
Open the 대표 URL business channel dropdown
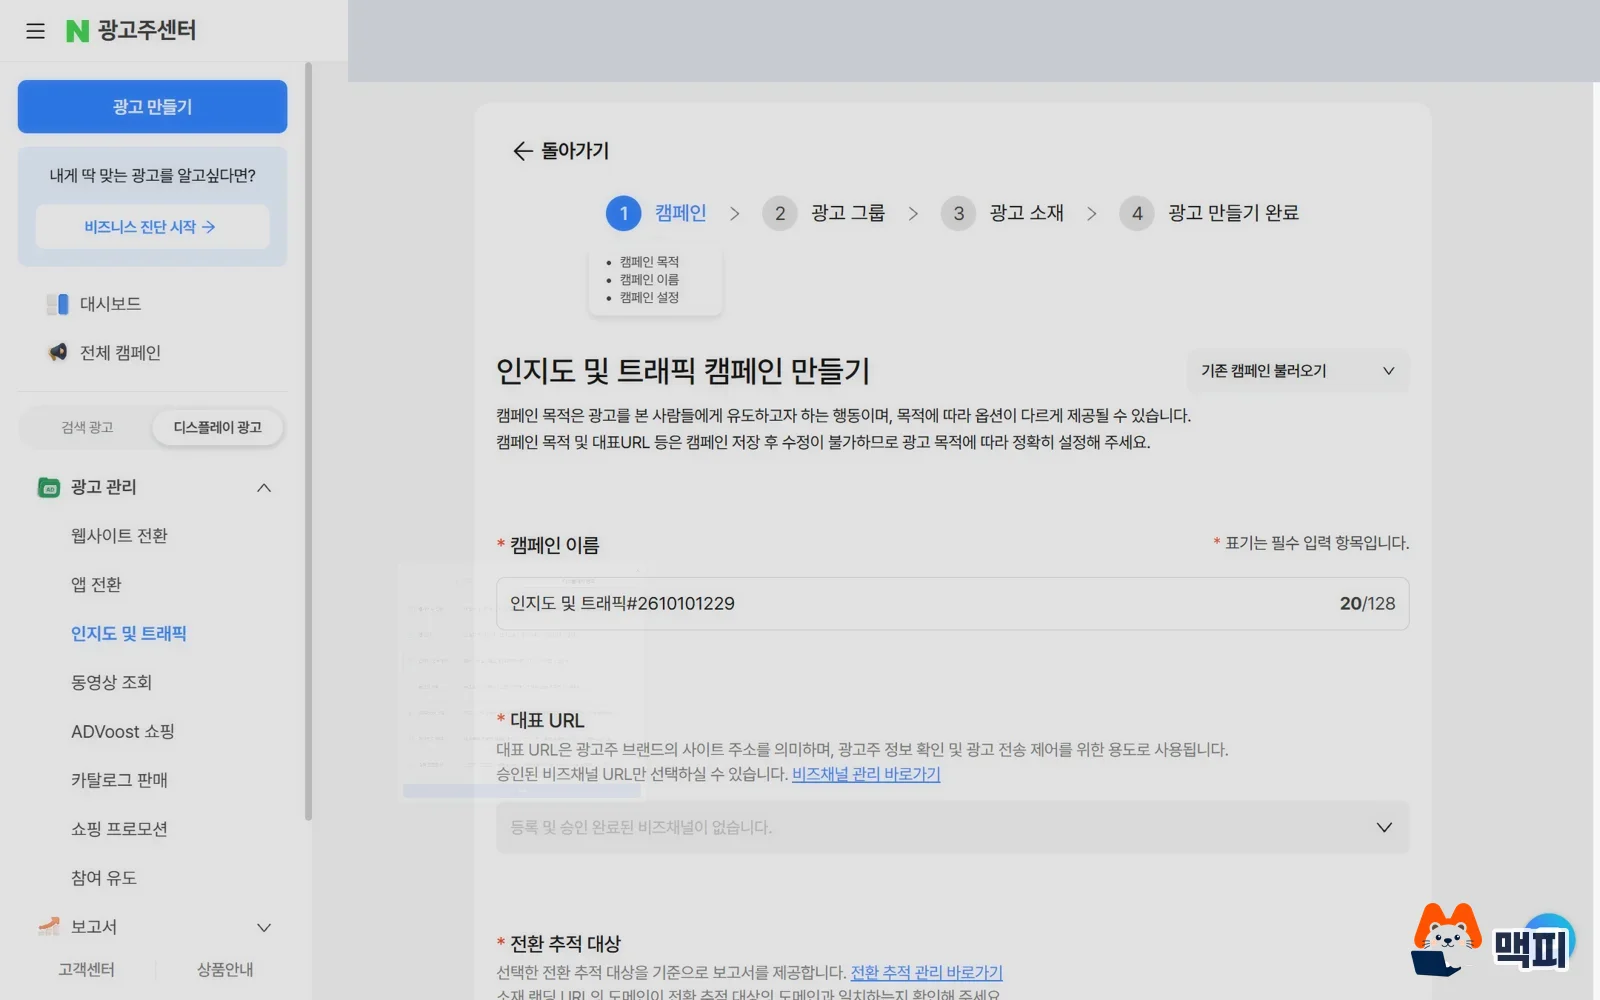(x=952, y=827)
